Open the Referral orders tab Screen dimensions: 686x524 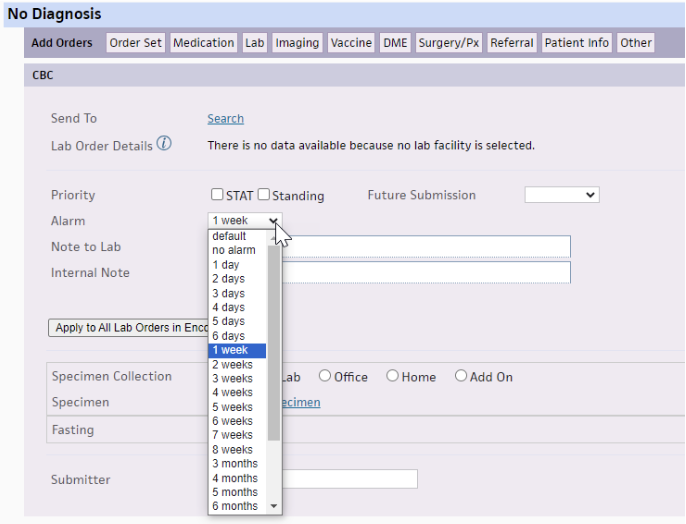(512, 43)
